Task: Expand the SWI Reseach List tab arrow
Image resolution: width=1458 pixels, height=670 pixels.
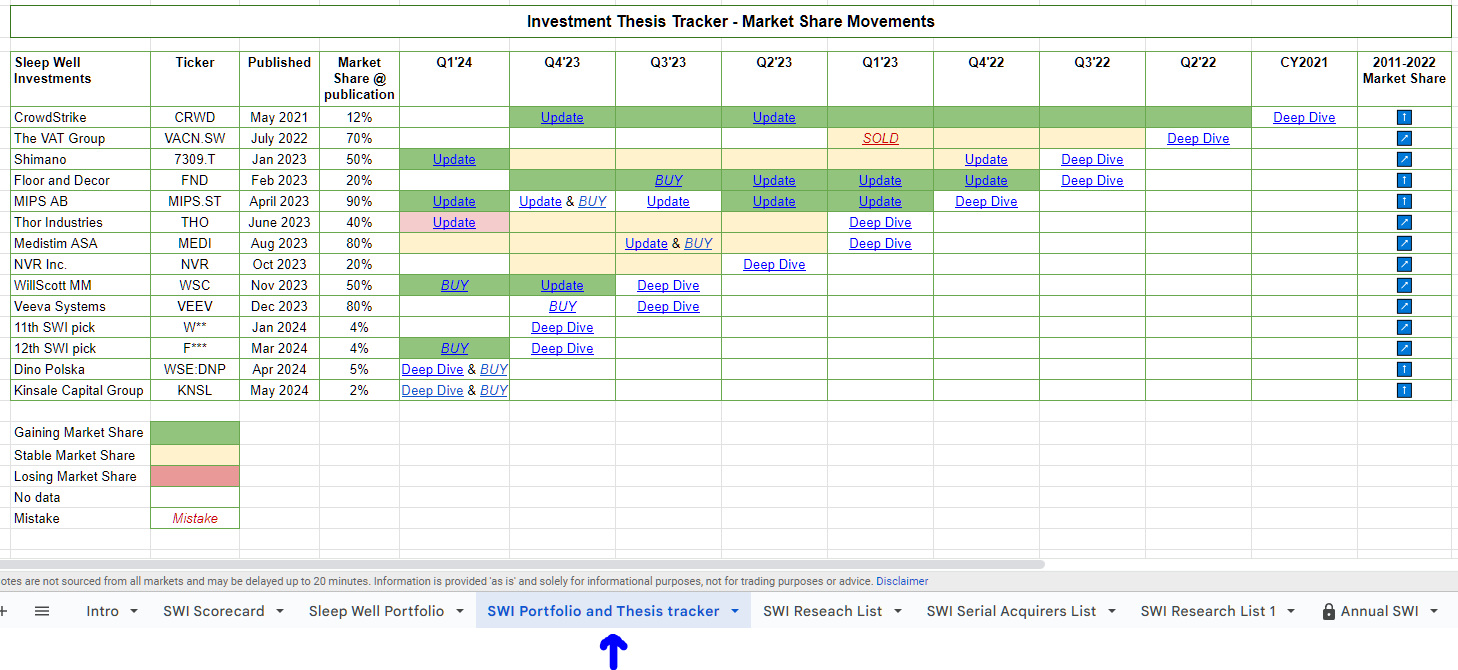Action: tap(898, 611)
